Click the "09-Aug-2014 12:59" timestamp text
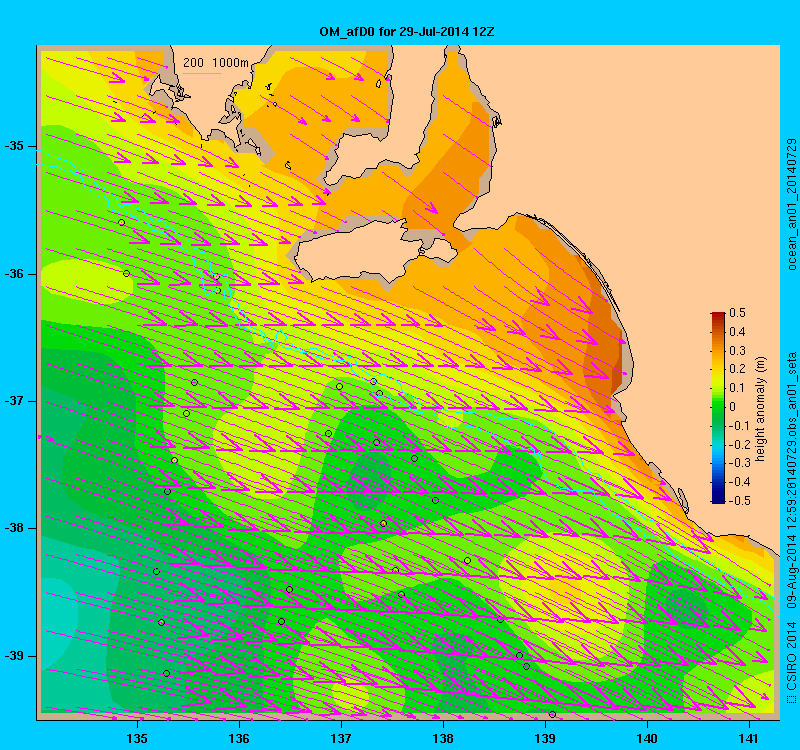This screenshot has height=750, width=800. (792, 558)
